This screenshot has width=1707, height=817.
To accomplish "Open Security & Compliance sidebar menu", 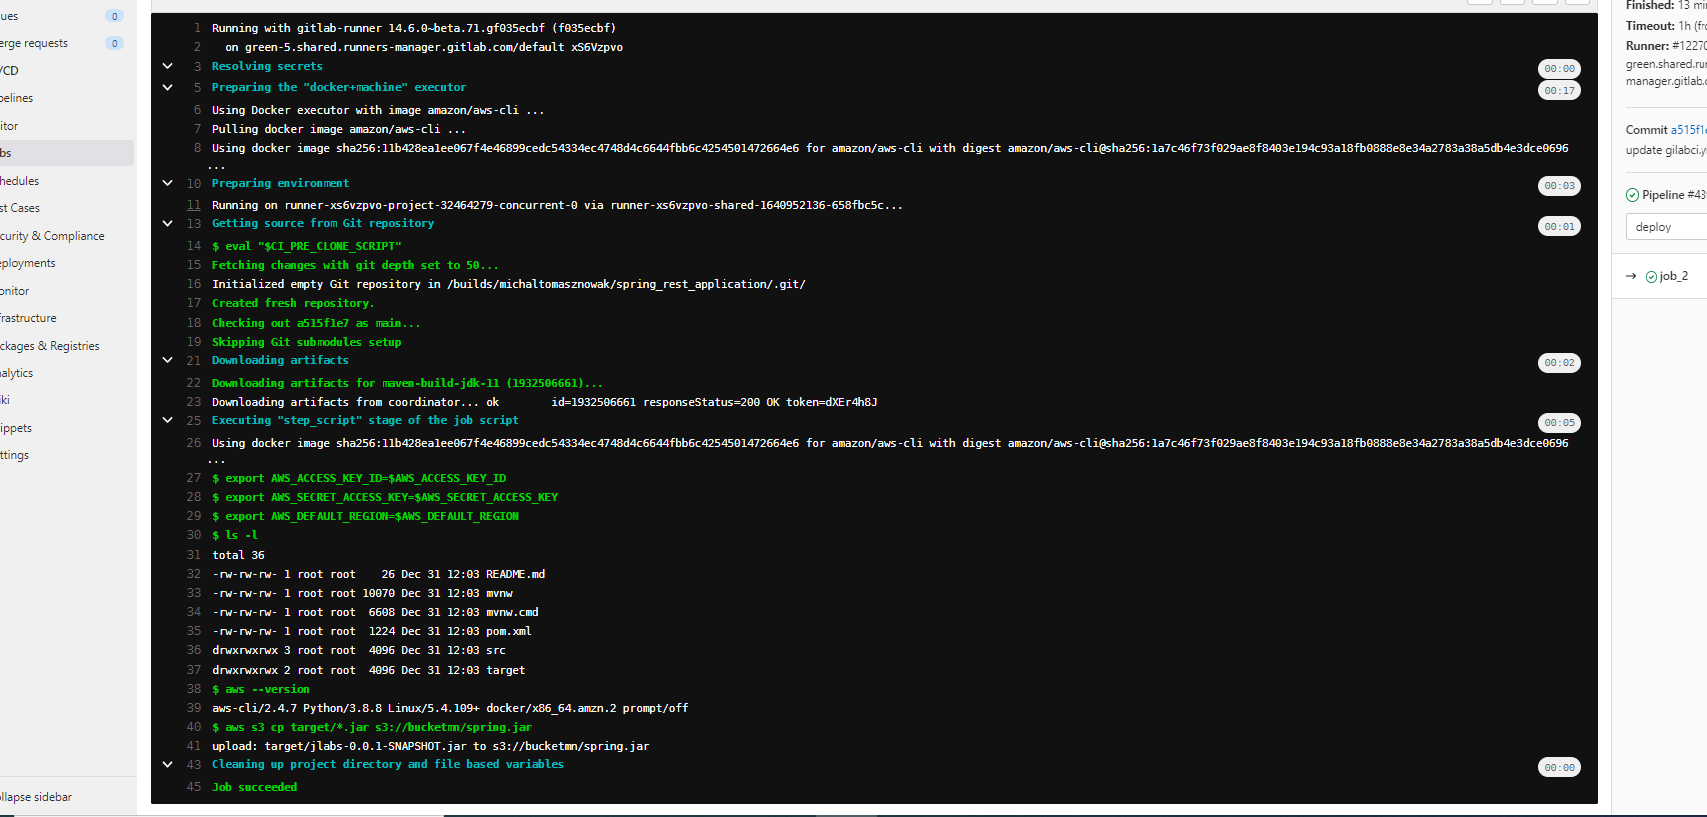I will click(x=52, y=236).
